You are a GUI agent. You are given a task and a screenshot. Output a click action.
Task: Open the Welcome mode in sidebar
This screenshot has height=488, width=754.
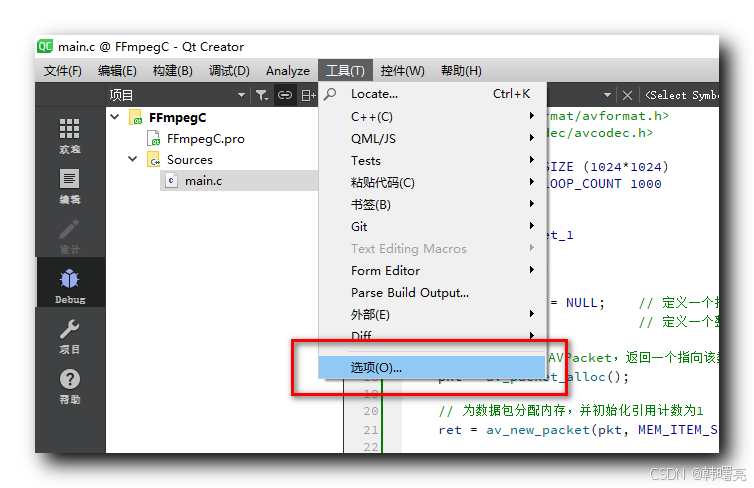click(x=70, y=135)
